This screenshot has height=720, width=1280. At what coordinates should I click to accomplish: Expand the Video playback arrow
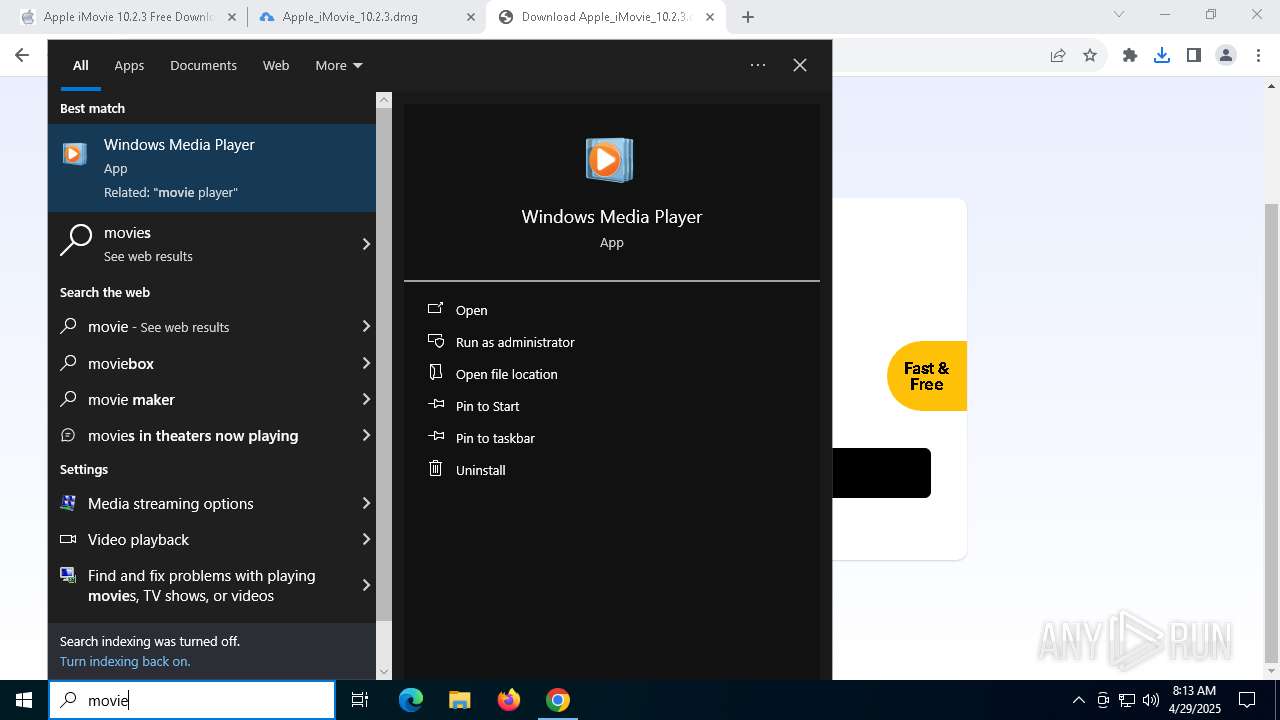(366, 539)
